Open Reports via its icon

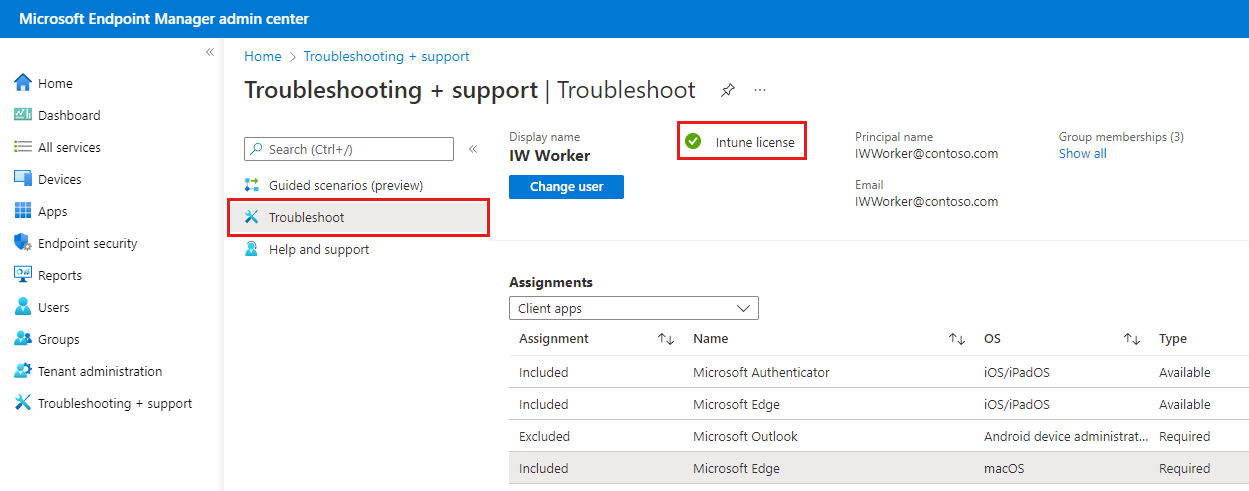pyautogui.click(x=23, y=275)
